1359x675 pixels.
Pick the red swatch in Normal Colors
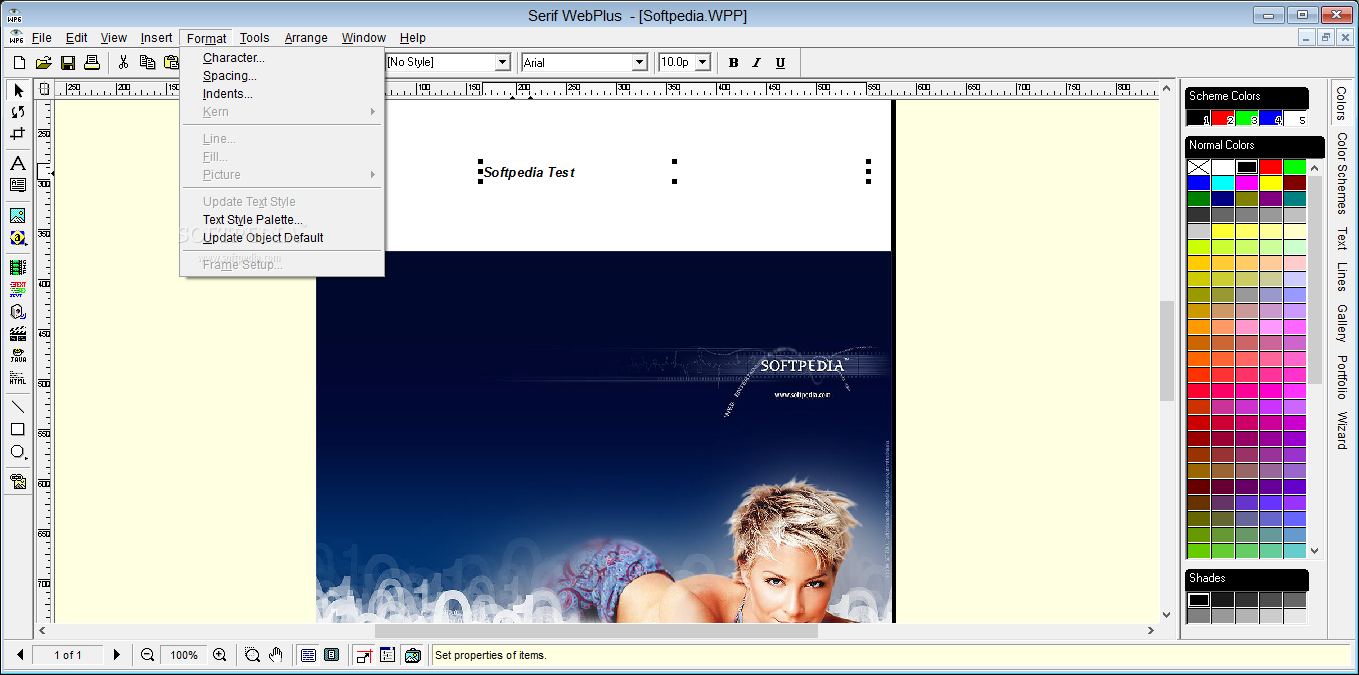1270,167
